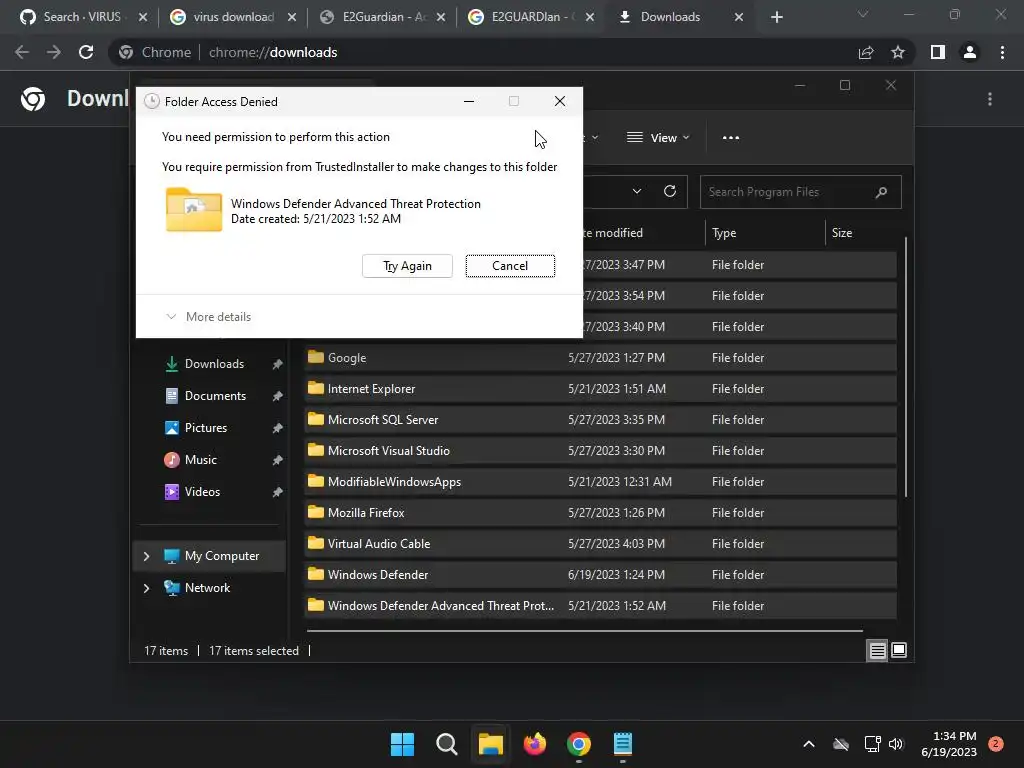Image resolution: width=1024 pixels, height=768 pixels.
Task: Select the Microsoft SQL Server folder
Action: pyautogui.click(x=600, y=420)
